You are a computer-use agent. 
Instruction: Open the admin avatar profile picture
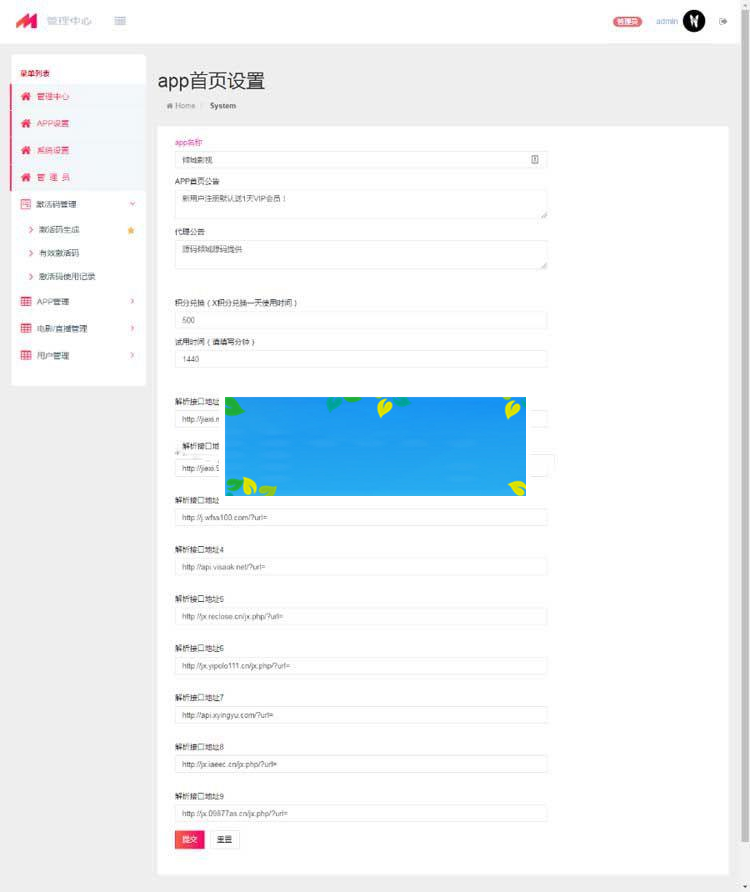[x=694, y=21]
